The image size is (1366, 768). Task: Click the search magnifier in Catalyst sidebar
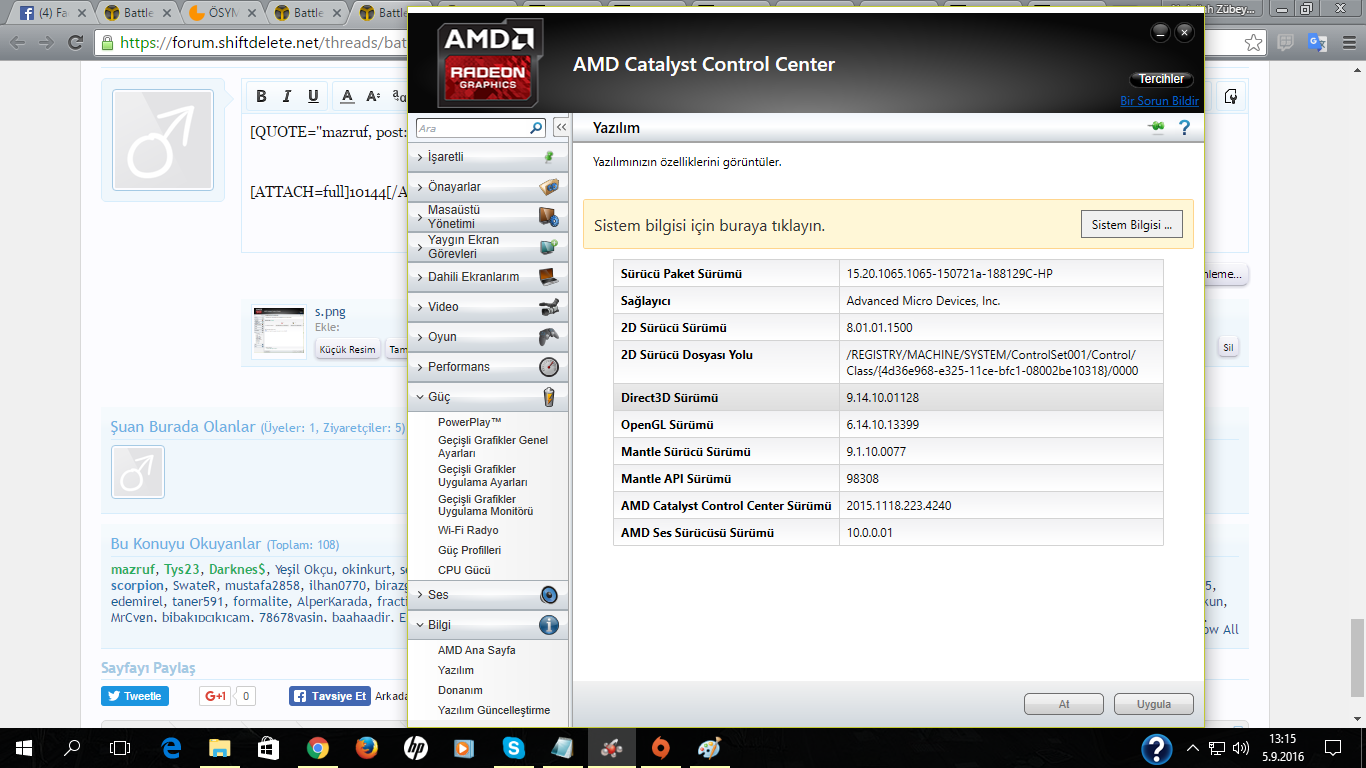point(536,128)
